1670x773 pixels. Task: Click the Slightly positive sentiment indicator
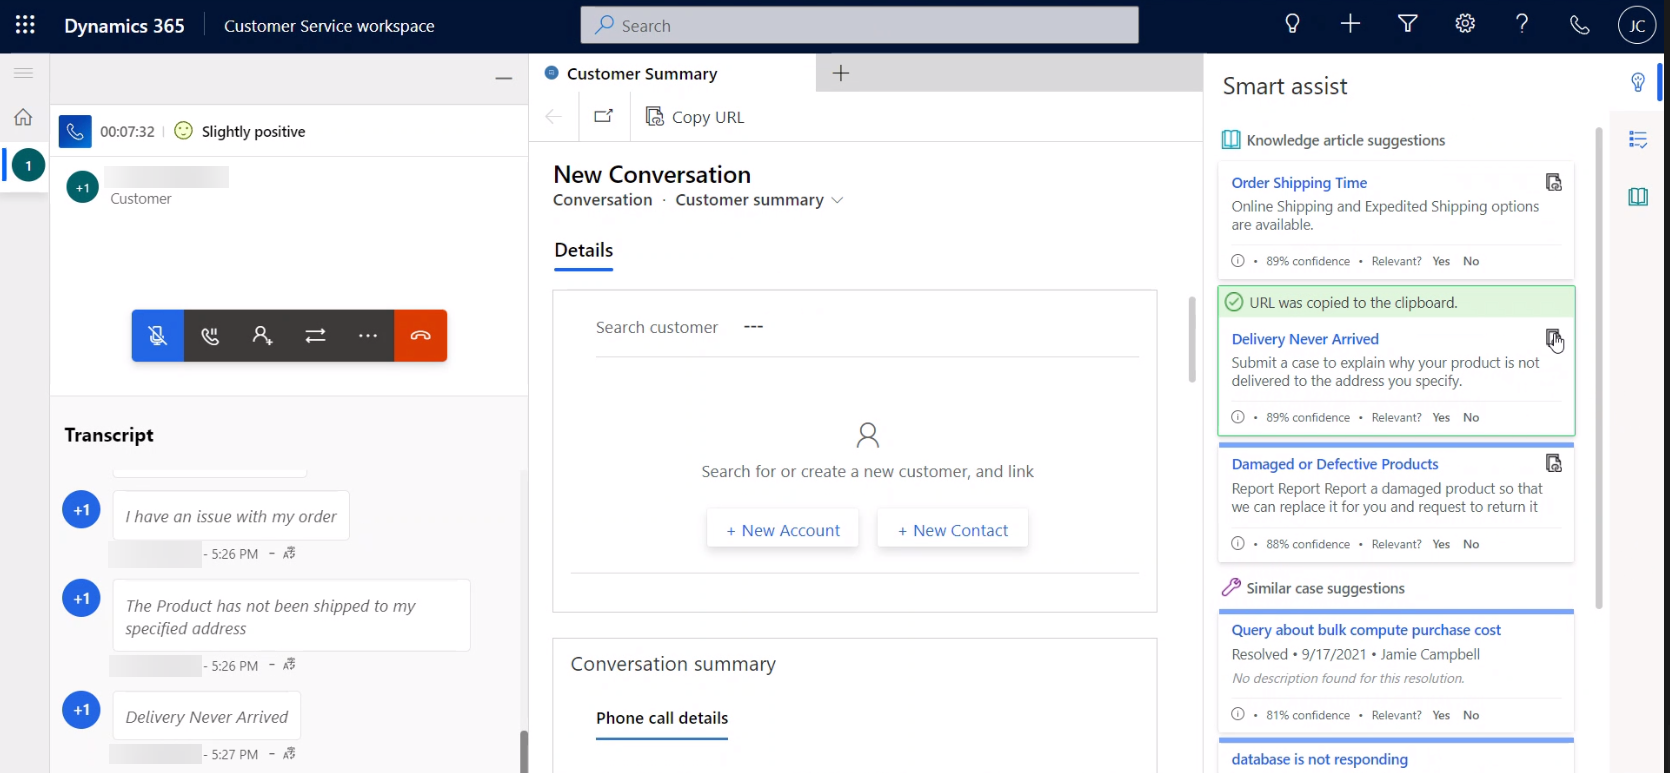tap(240, 131)
